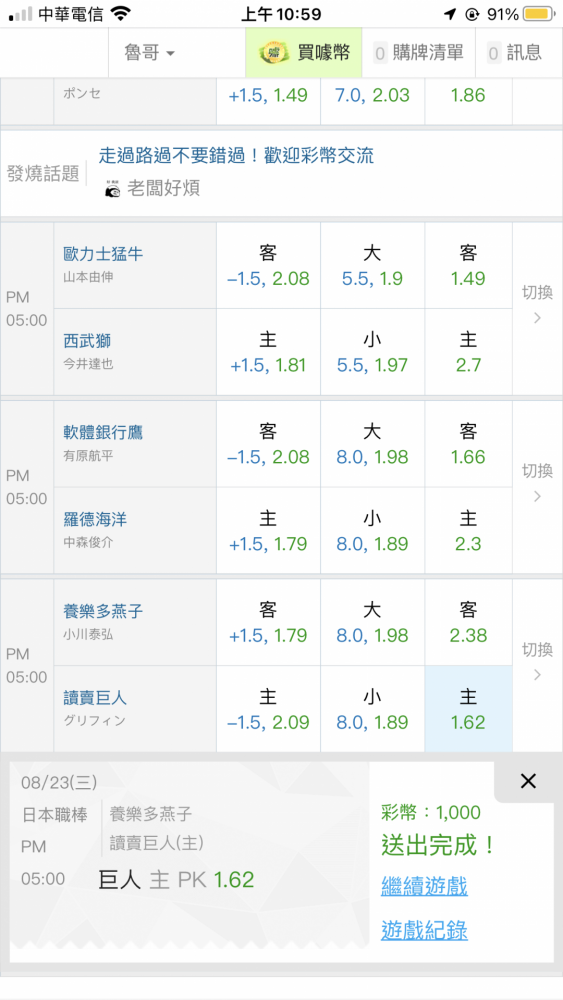The image size is (563, 1000).
Task: Click the 遊戲紀錄 link
Action: (424, 930)
